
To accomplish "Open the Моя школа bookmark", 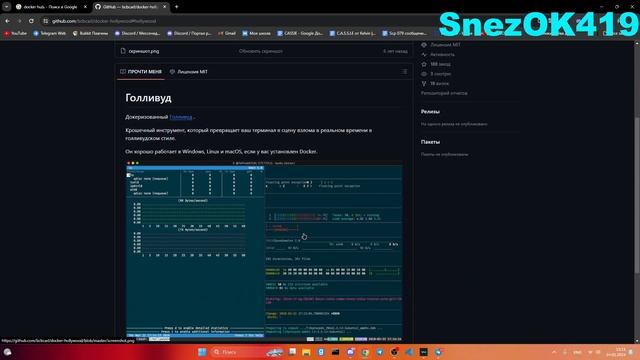I will click(256, 33).
